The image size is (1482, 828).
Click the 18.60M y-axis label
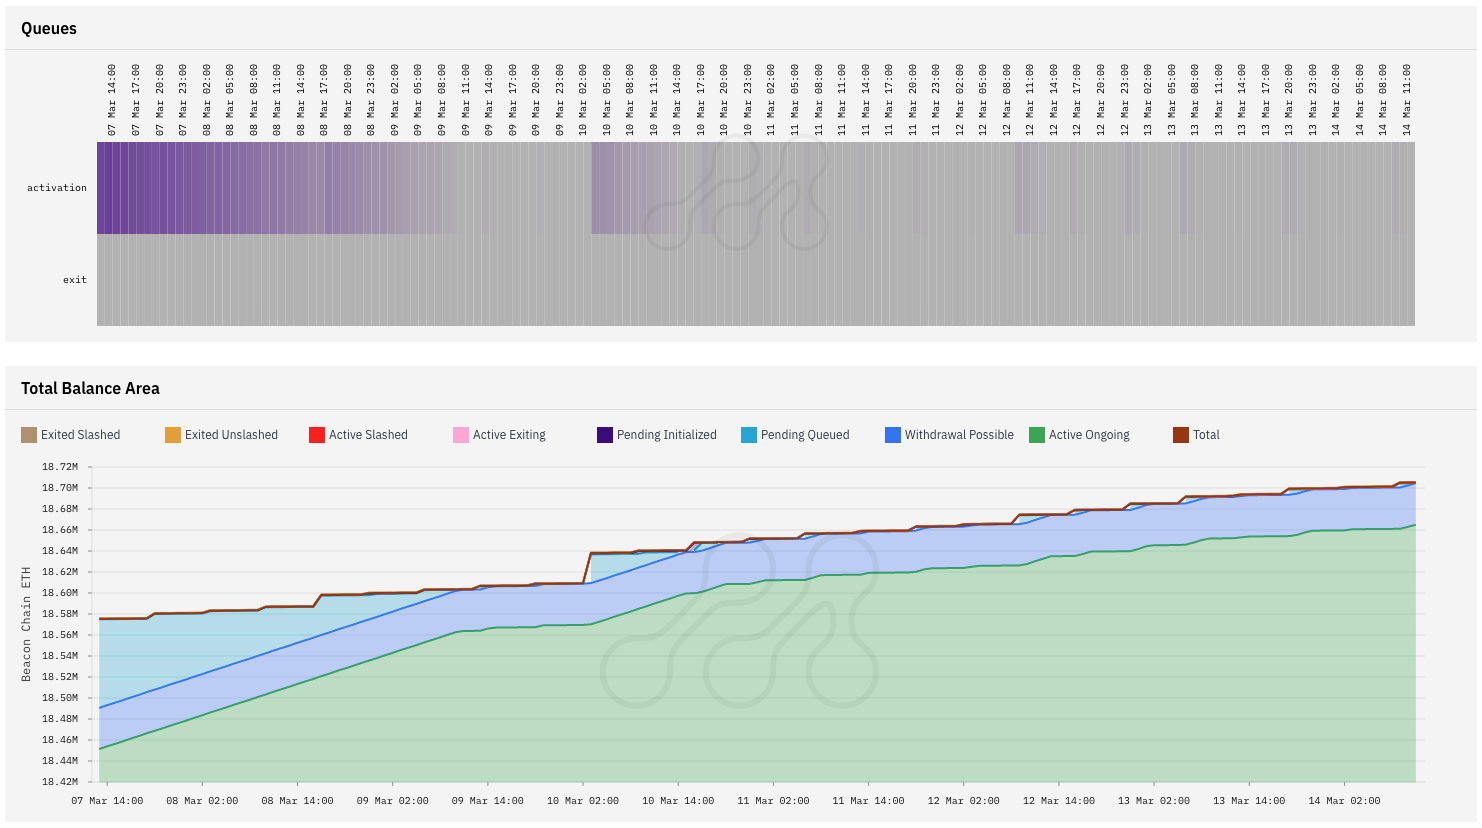60,593
